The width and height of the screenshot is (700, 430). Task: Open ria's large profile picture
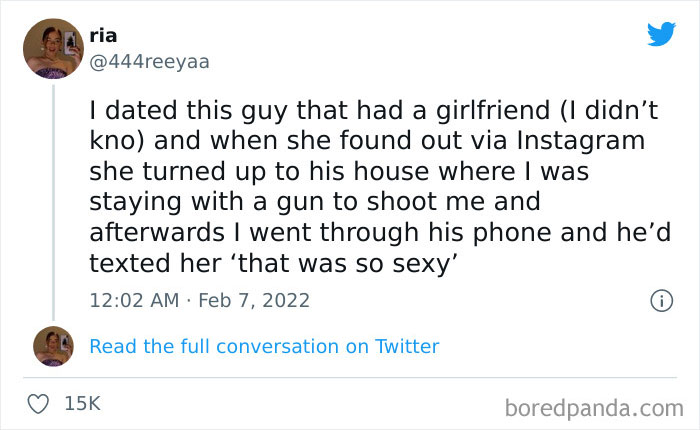click(x=52, y=47)
